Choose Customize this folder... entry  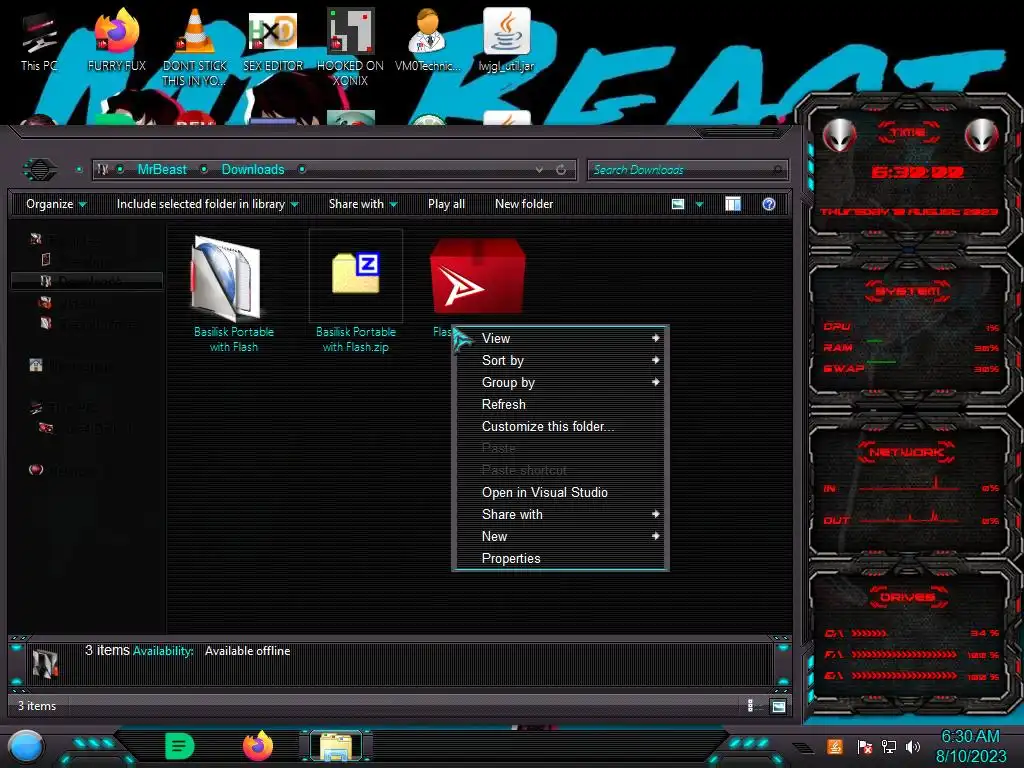click(560, 426)
